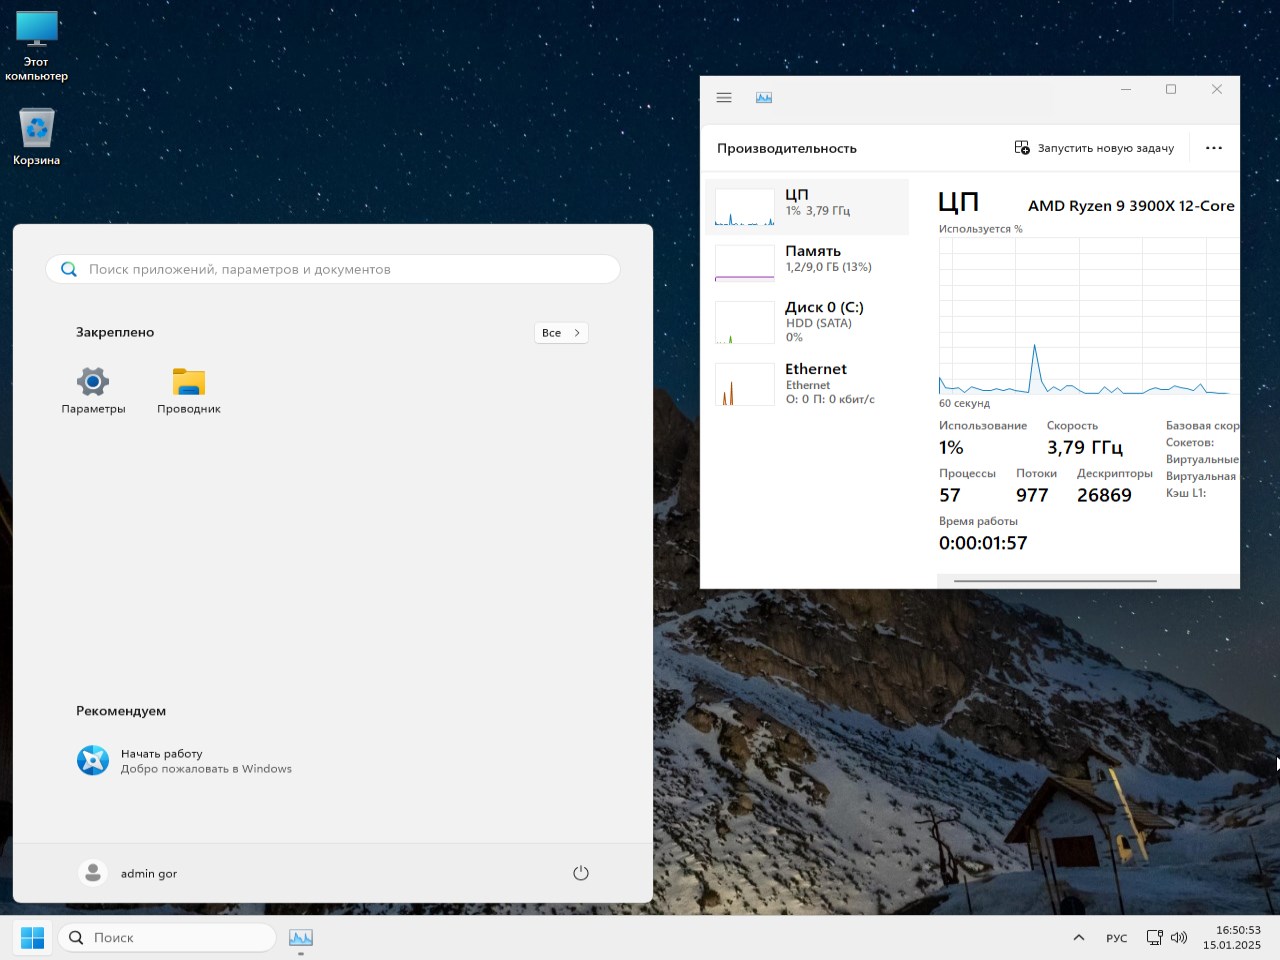
Task: Minimize the Task Manager window
Action: click(1126, 89)
